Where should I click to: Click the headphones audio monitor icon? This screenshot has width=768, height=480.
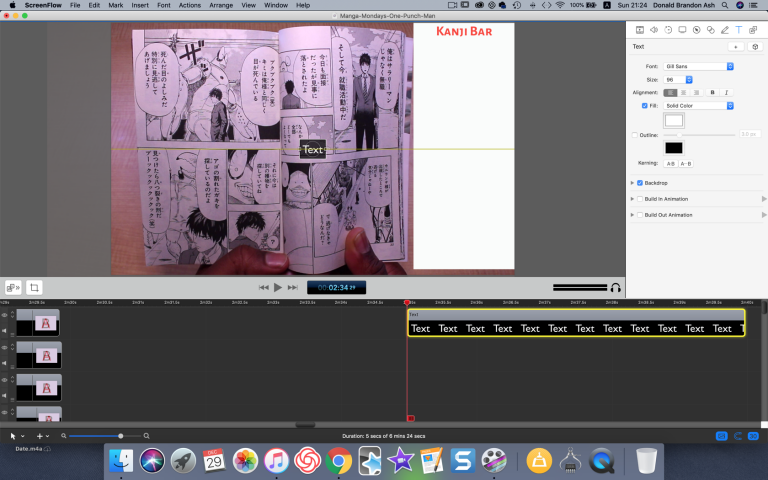pos(616,288)
